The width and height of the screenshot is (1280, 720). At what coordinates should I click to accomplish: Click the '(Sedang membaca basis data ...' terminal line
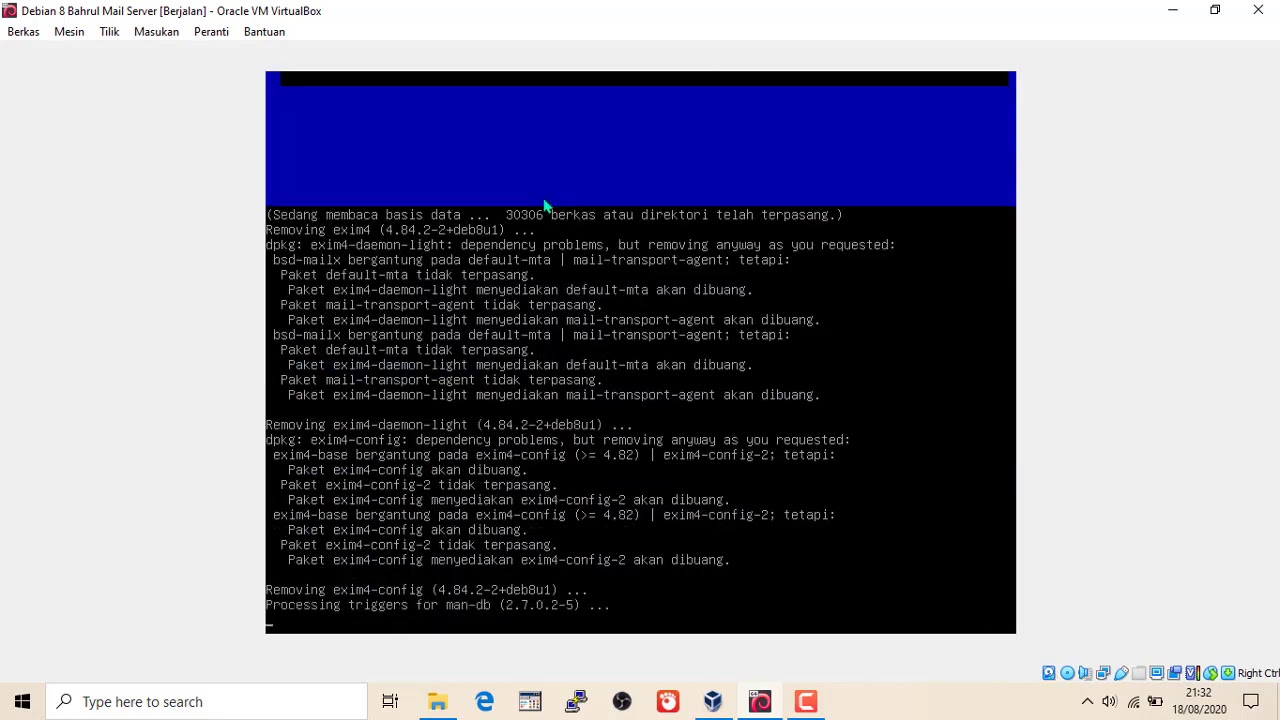coord(554,215)
